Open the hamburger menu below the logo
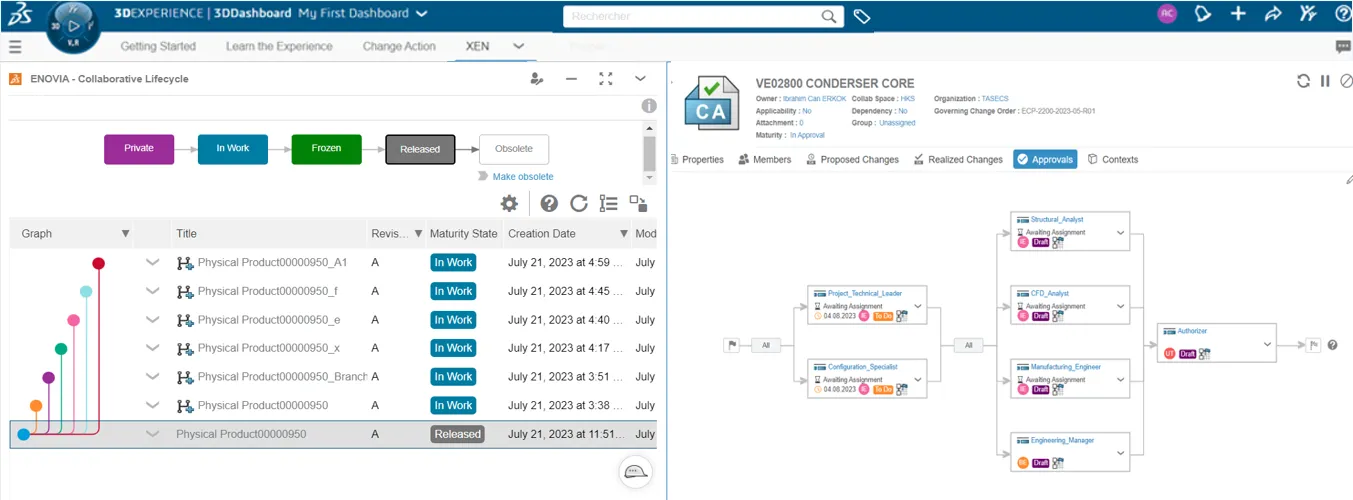 (15, 47)
